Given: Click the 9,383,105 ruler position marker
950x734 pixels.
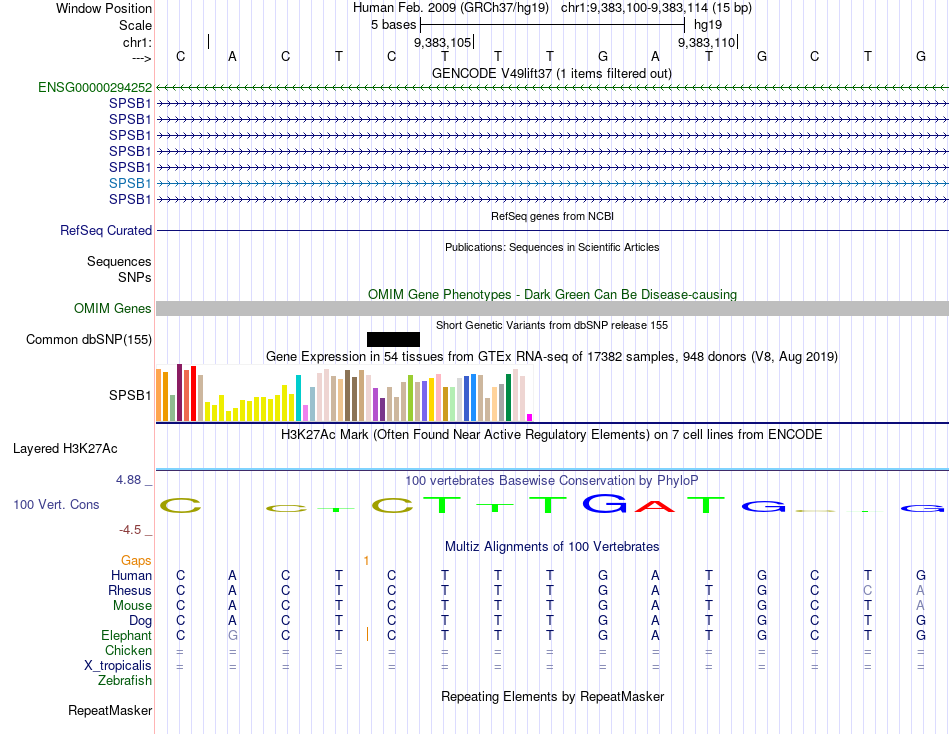Looking at the screenshot, I should [442, 42].
